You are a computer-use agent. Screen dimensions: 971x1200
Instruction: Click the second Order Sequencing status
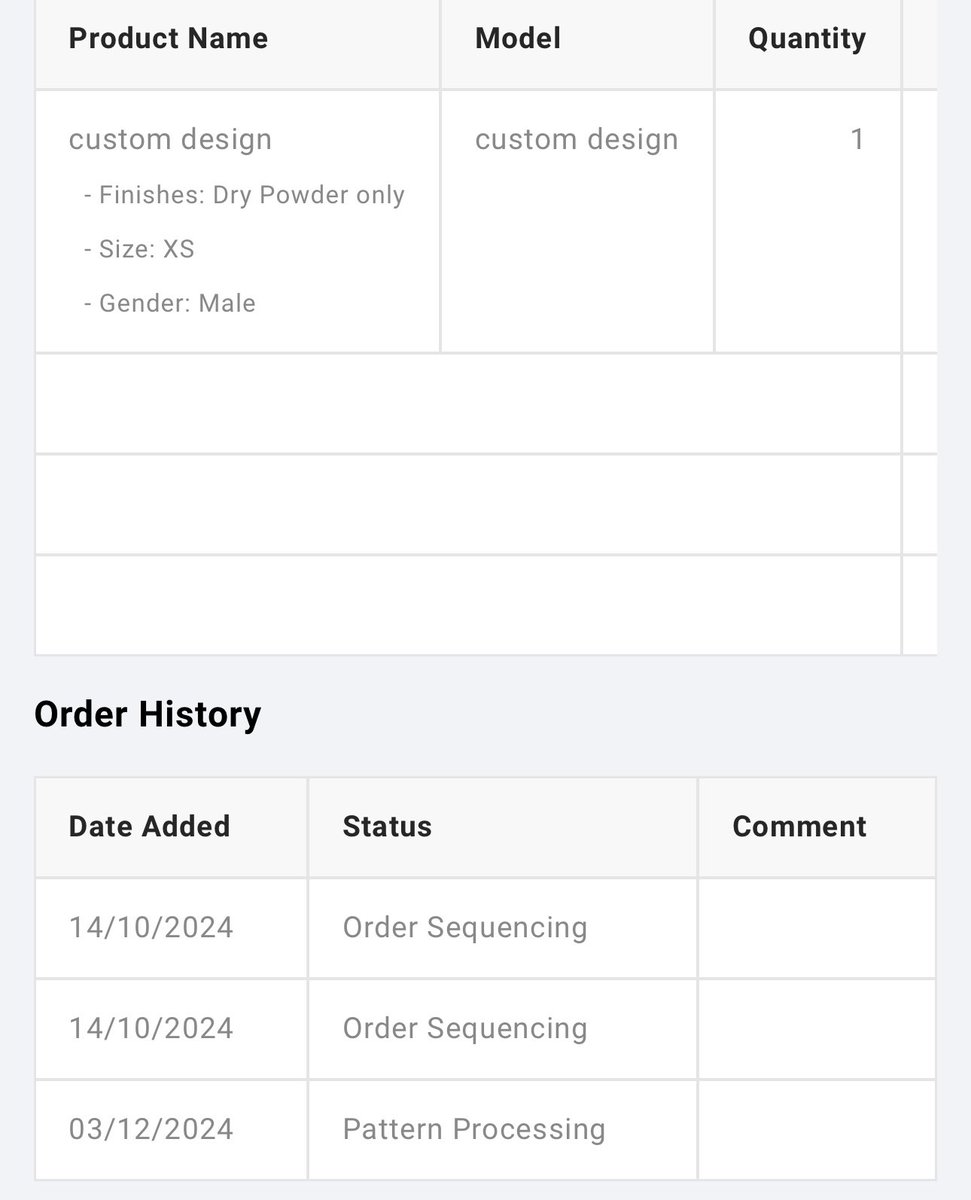[465, 1028]
